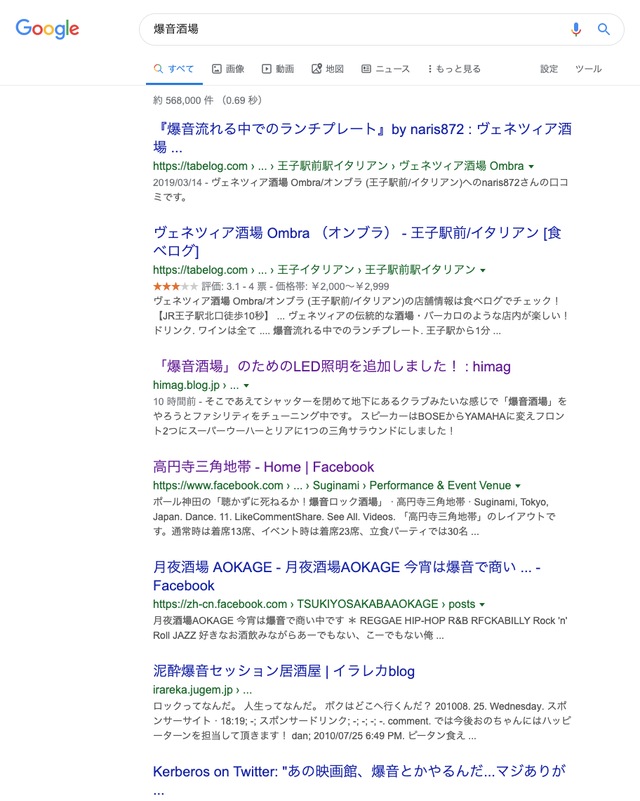Open 設定 options

[x=549, y=69]
